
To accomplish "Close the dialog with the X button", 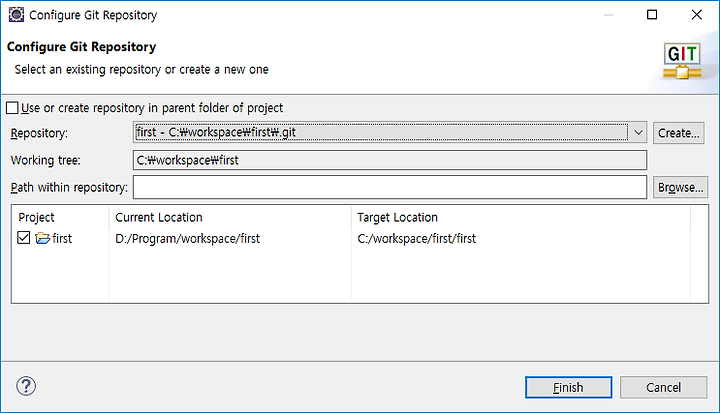I will pos(697,15).
